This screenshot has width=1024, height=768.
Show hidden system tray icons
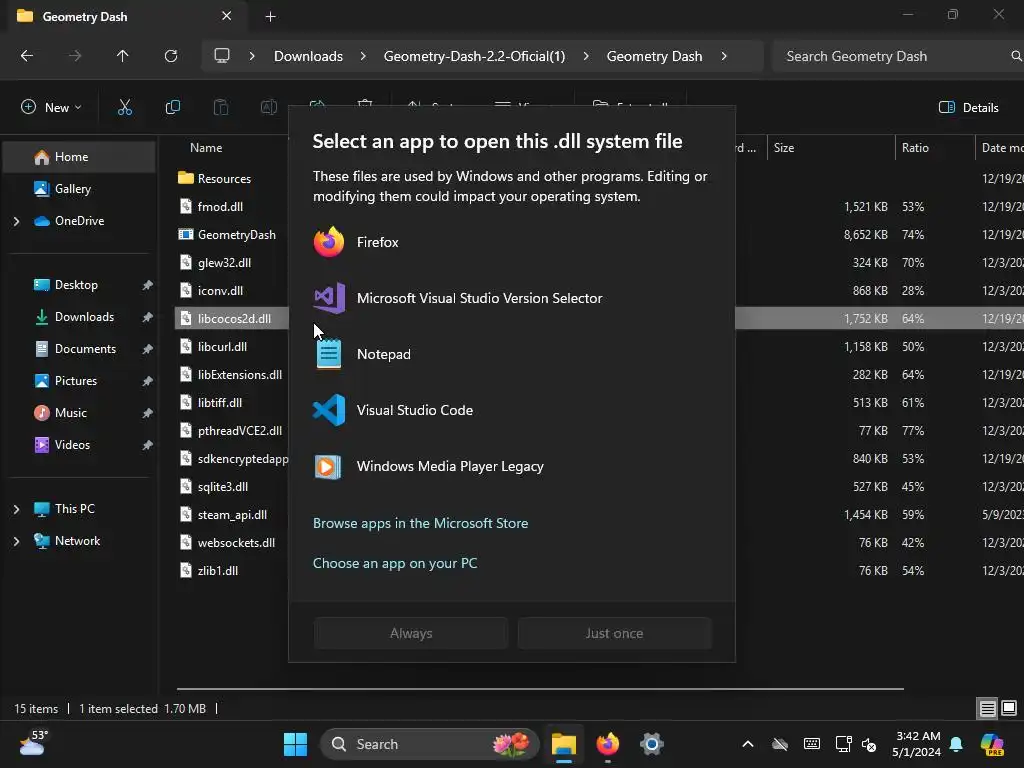pyautogui.click(x=748, y=744)
